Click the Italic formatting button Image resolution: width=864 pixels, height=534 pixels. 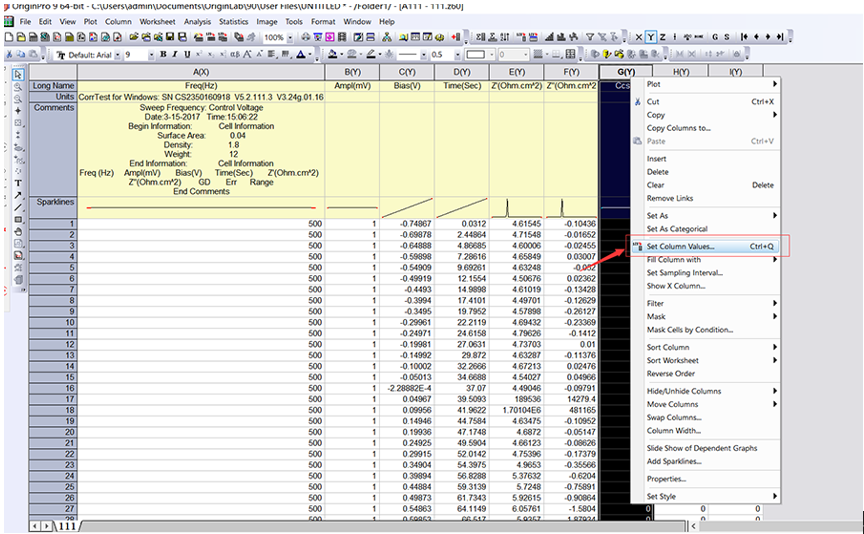pyautogui.click(x=175, y=54)
